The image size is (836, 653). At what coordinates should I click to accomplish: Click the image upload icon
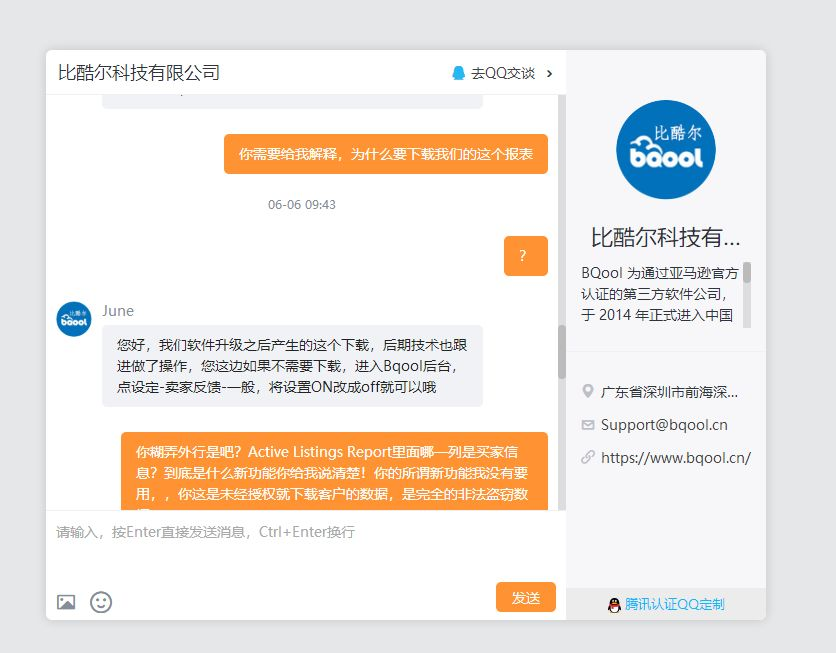66,602
